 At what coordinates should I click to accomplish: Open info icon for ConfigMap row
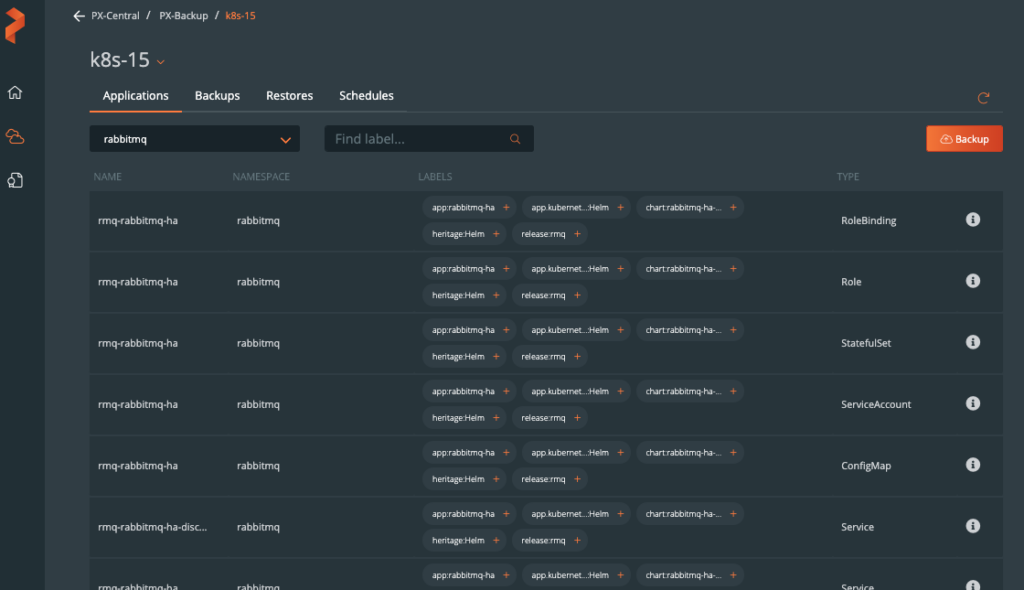(x=973, y=465)
